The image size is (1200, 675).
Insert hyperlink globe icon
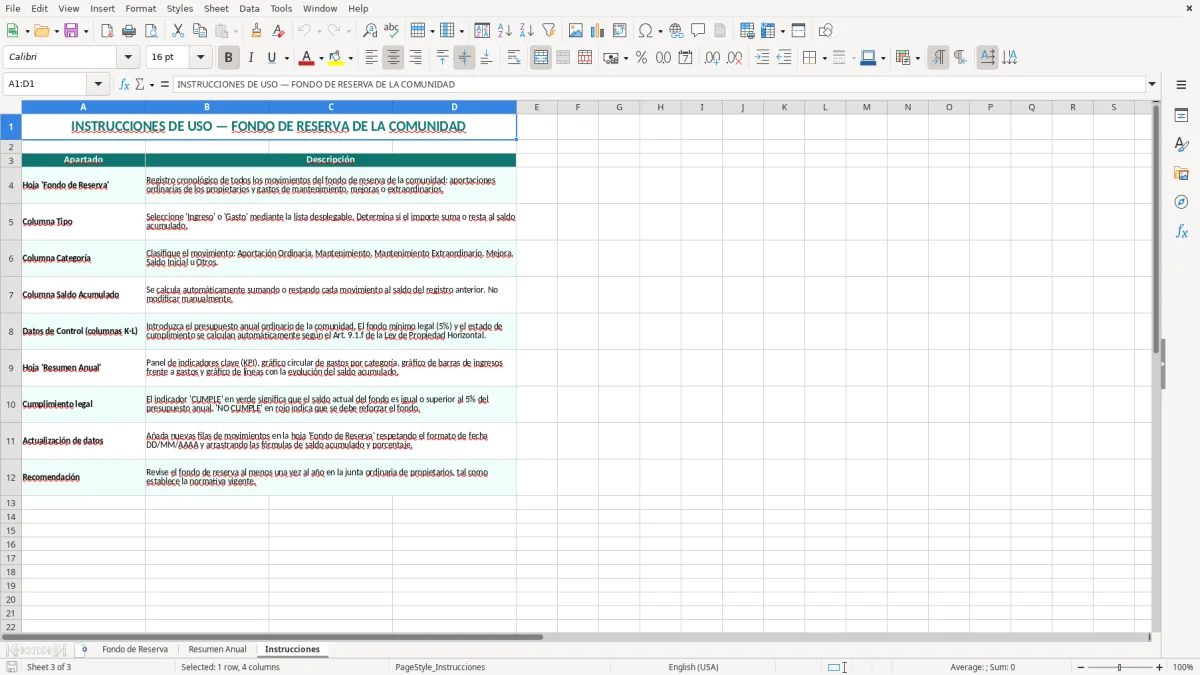pos(676,31)
